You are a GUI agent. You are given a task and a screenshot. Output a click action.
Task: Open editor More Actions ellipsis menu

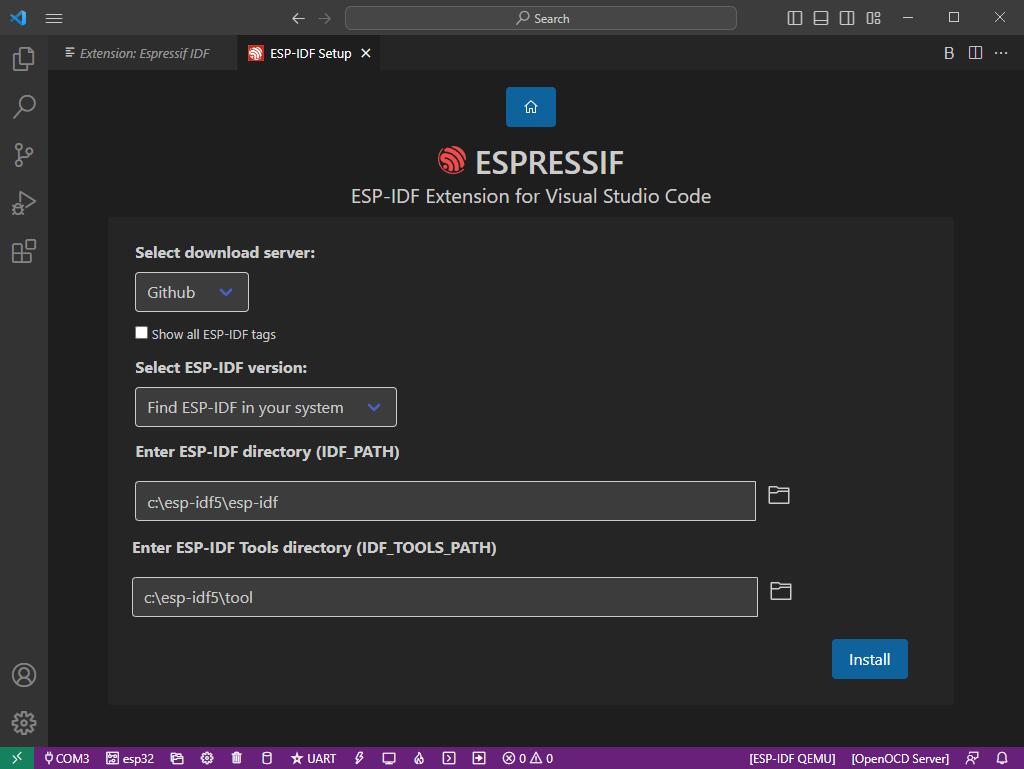coord(1001,53)
